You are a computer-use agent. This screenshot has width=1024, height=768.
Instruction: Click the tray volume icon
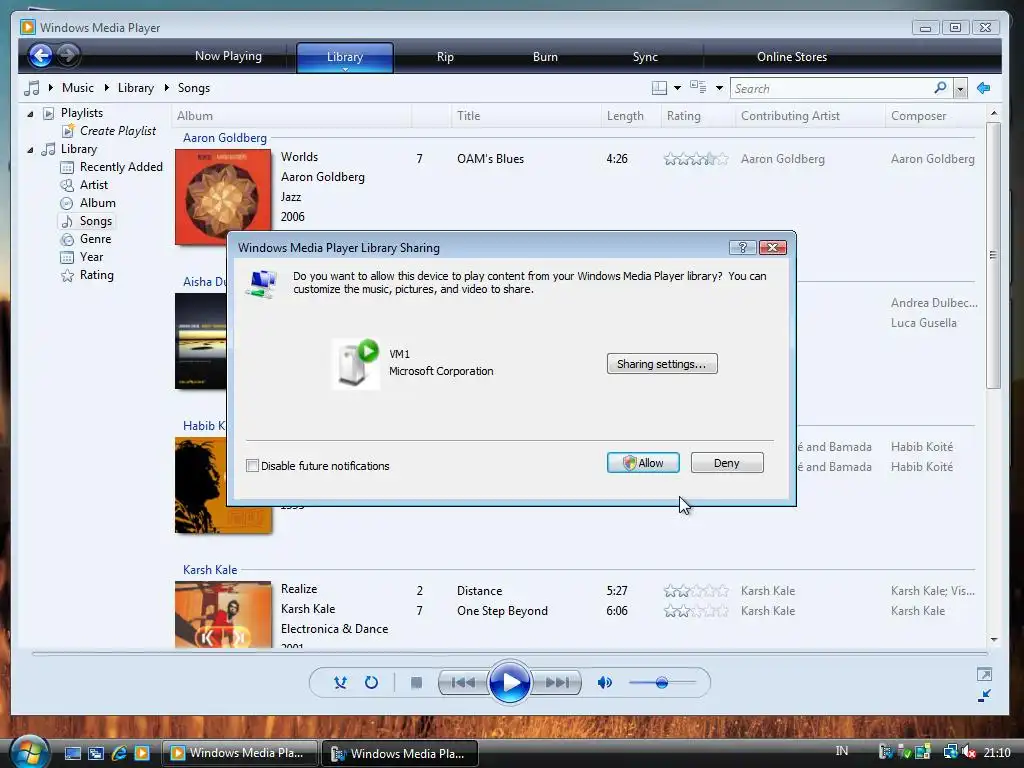(x=969, y=752)
